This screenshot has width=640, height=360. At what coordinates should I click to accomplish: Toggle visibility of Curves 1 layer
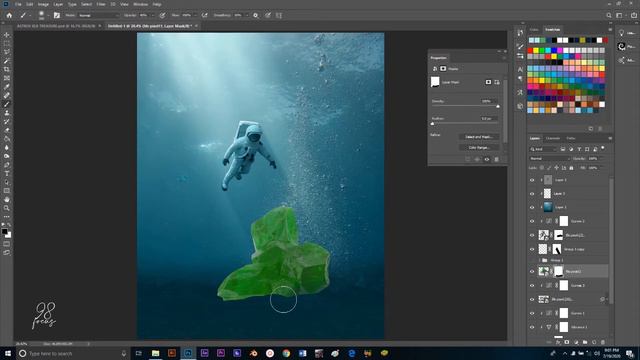pos(532,313)
